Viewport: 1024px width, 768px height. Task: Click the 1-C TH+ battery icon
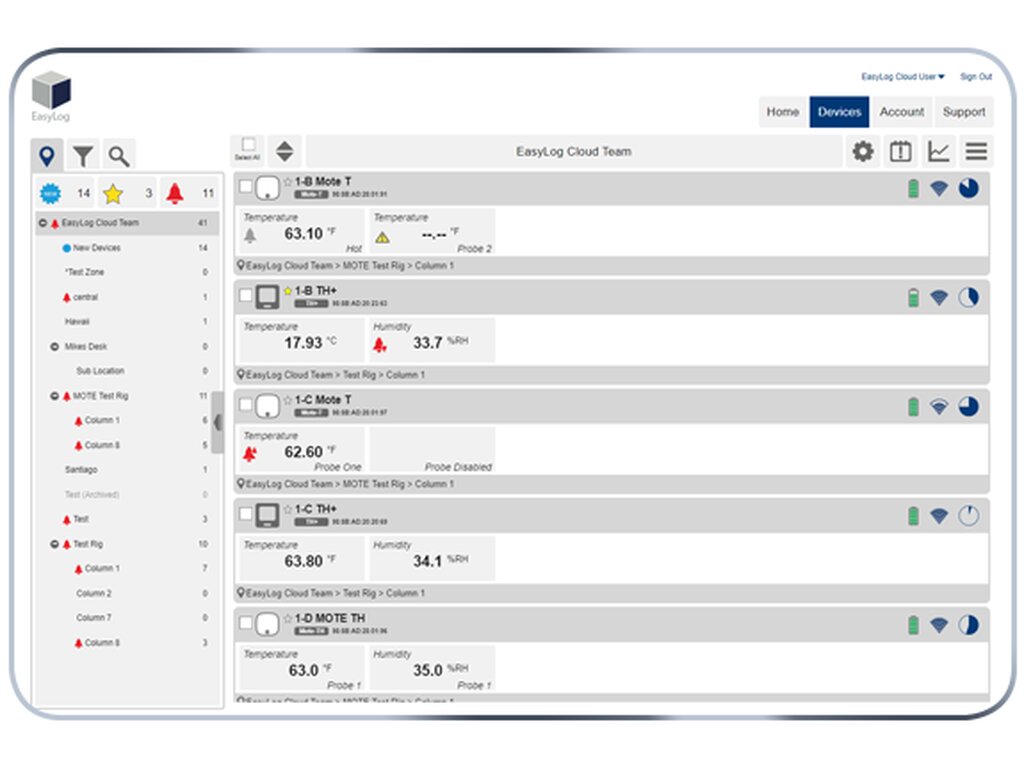click(x=914, y=516)
